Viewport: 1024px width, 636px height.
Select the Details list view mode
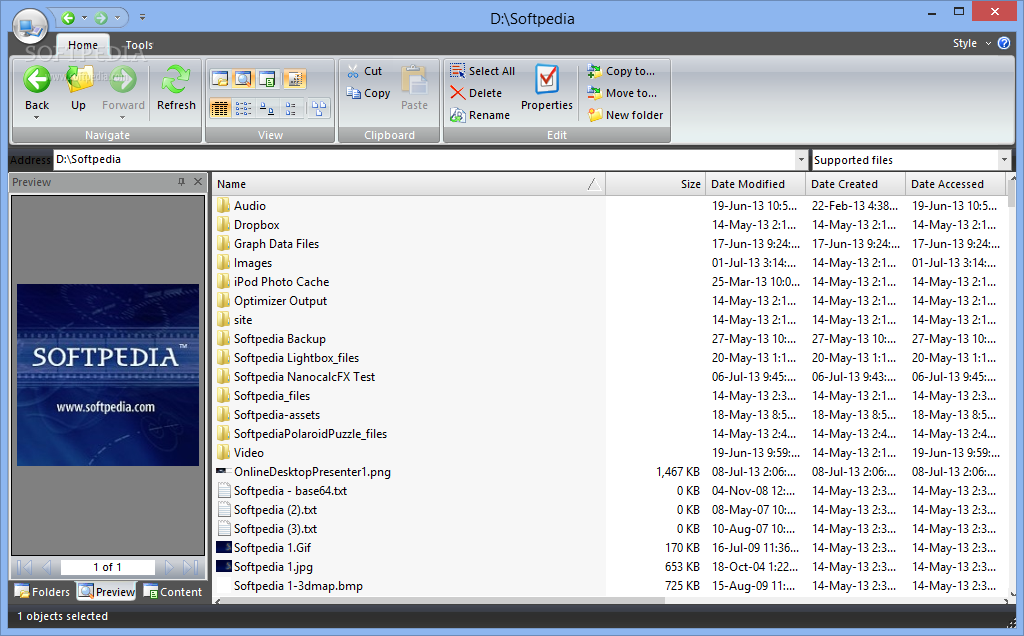coord(220,108)
